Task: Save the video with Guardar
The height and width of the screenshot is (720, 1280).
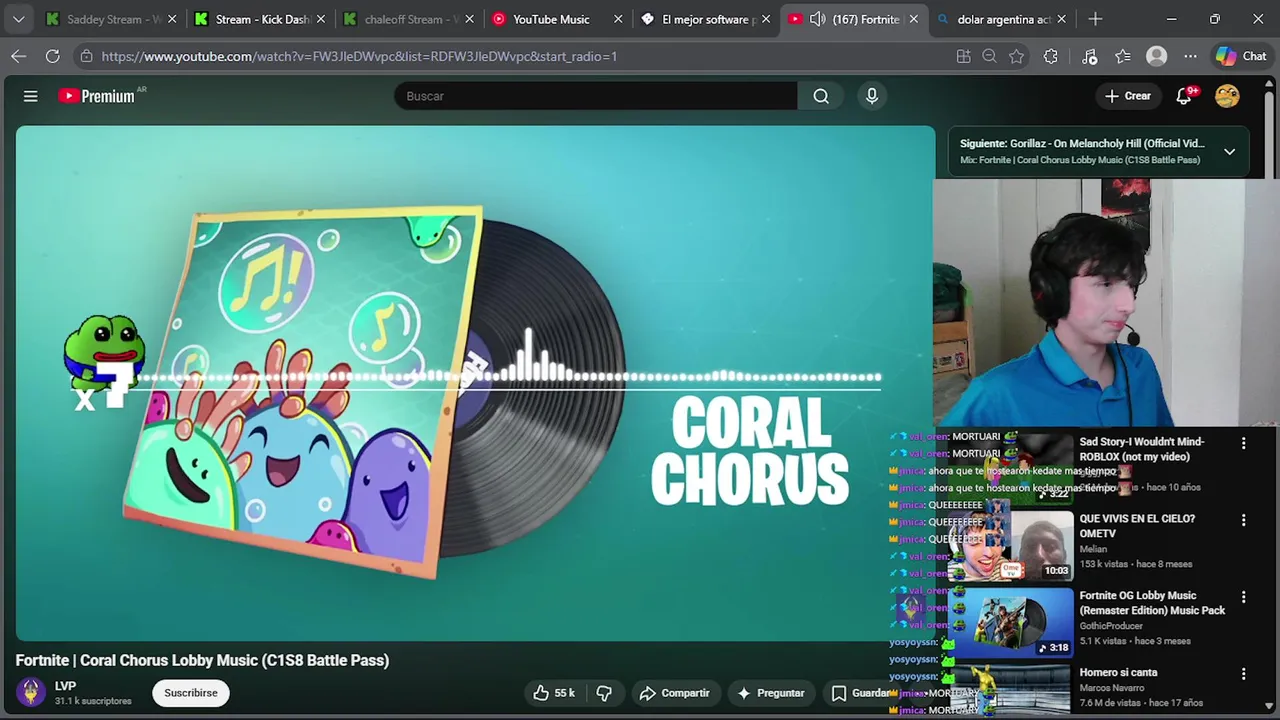Action: [x=862, y=693]
